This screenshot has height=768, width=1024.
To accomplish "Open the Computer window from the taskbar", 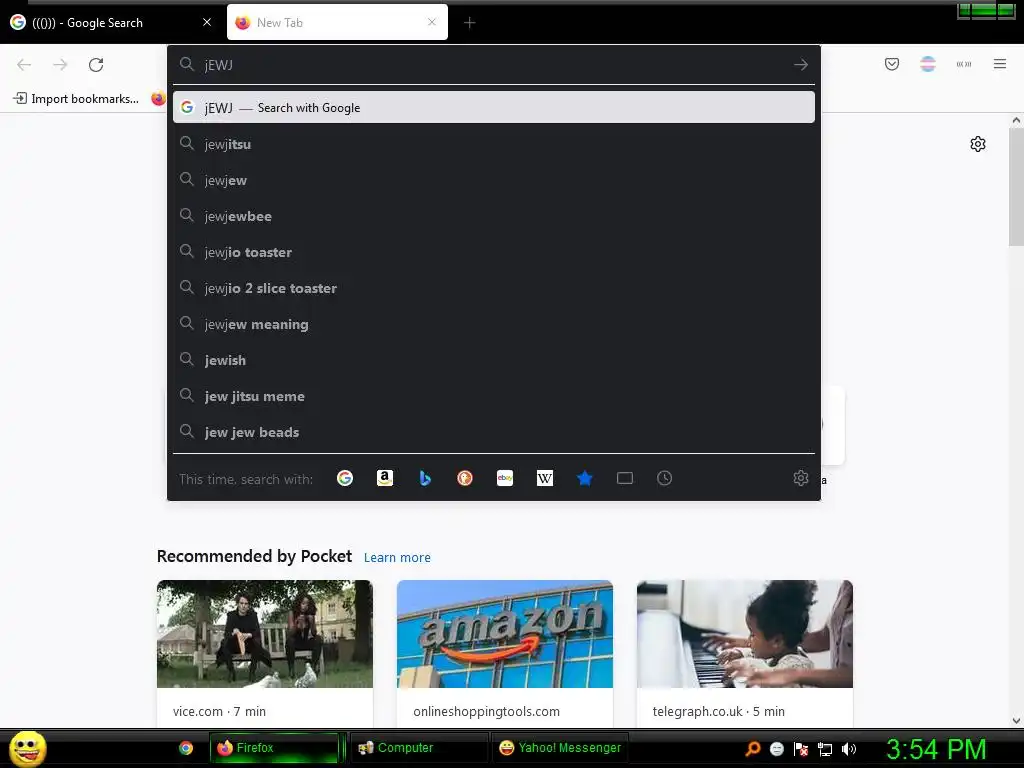I will [x=419, y=748].
